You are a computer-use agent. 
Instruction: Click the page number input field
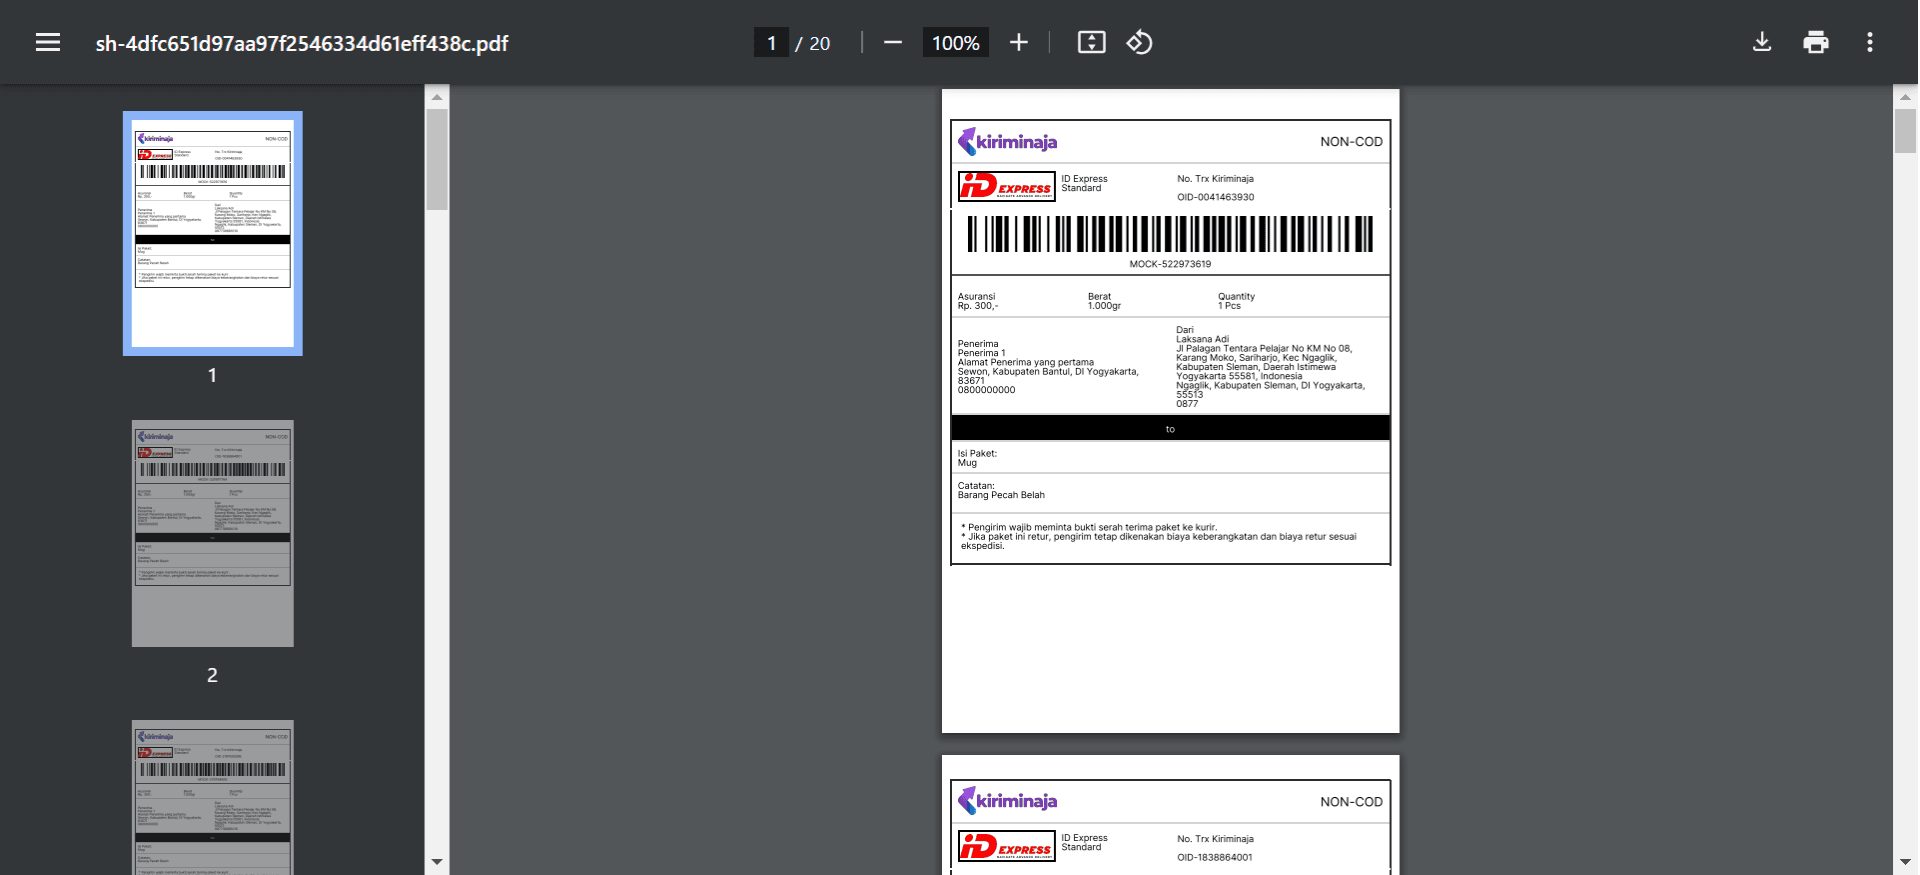coord(771,43)
